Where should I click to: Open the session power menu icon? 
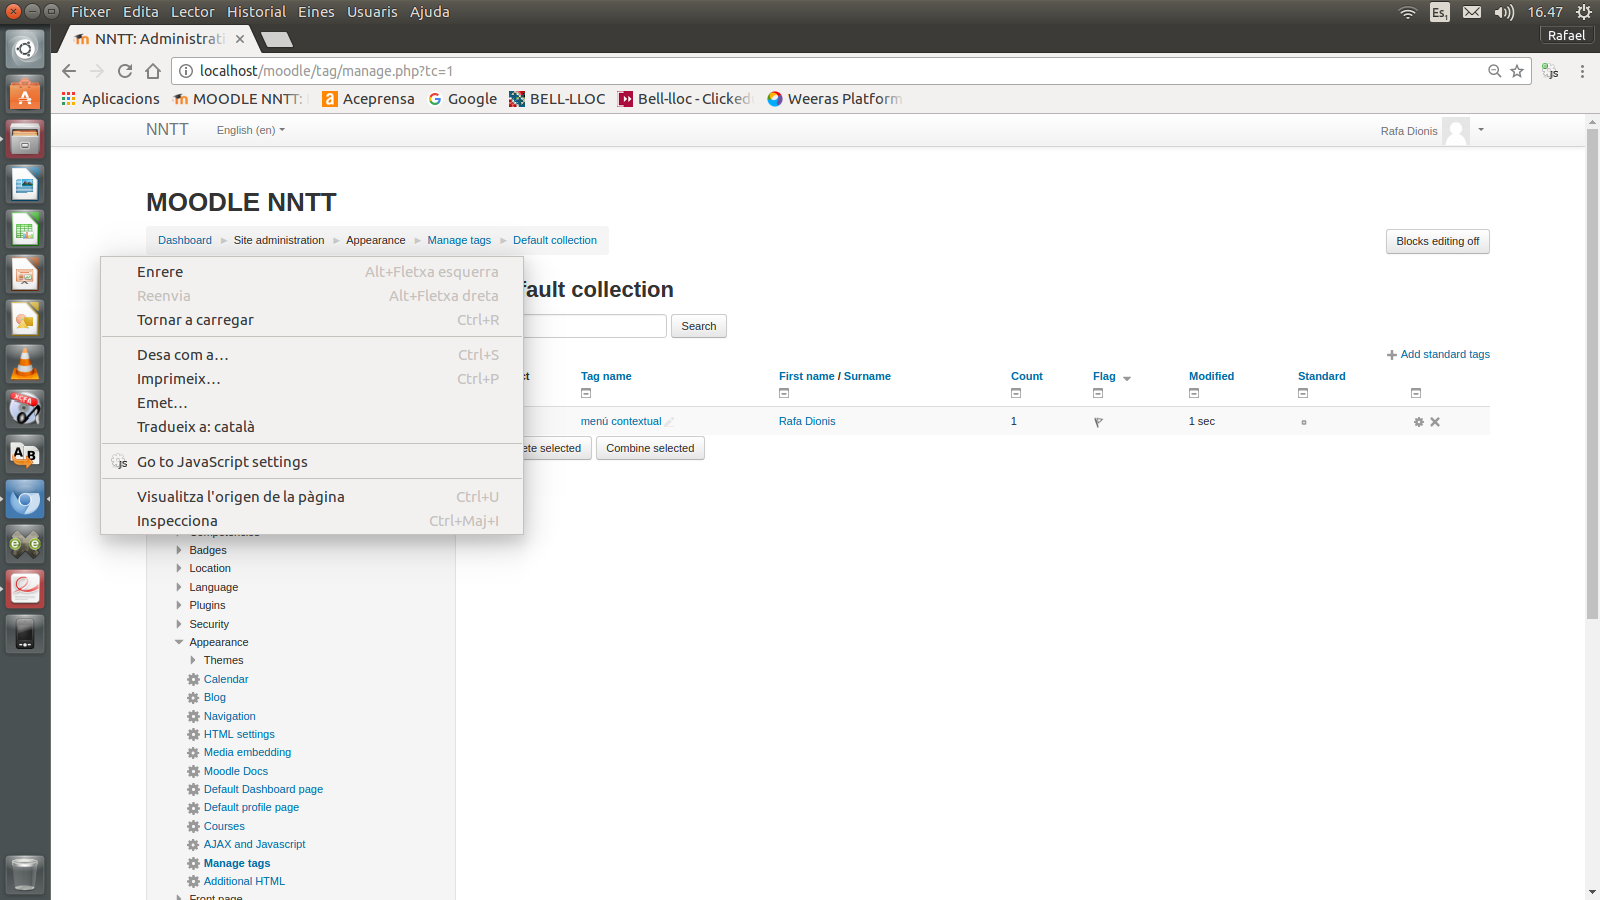(1584, 12)
